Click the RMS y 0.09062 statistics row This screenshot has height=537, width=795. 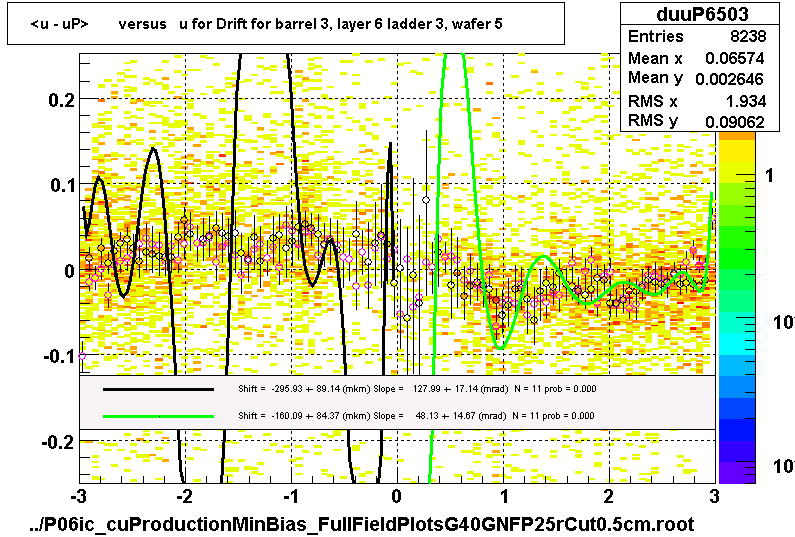pyautogui.click(x=697, y=121)
